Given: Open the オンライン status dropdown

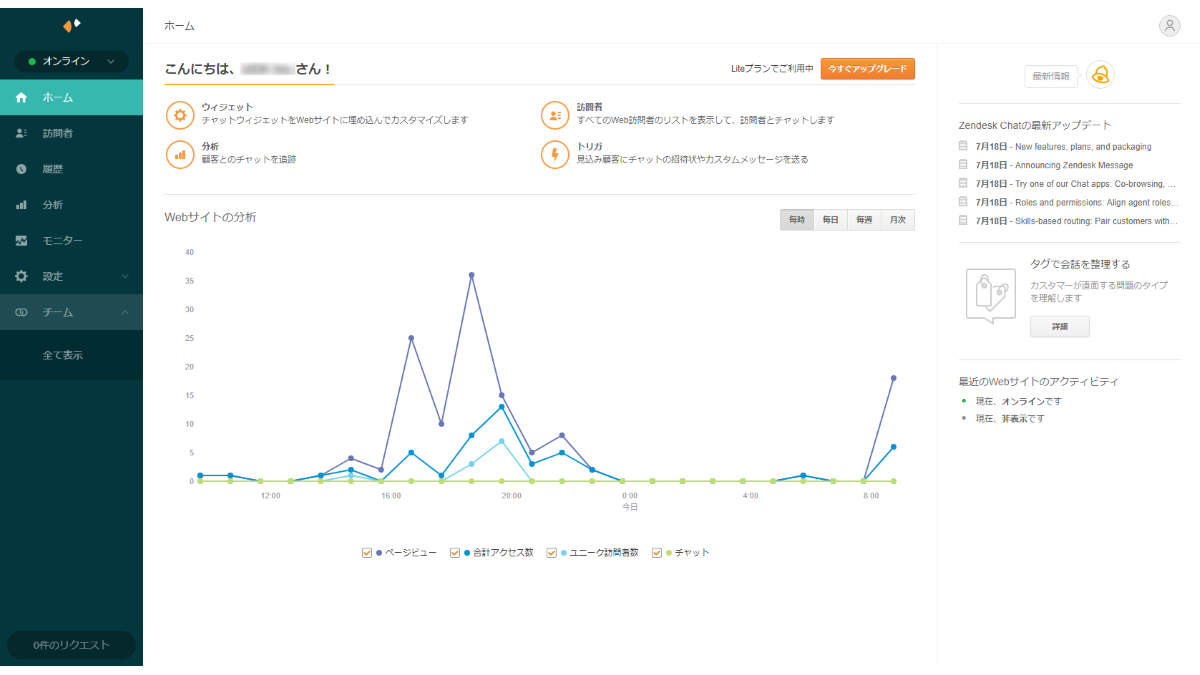Looking at the screenshot, I should (71, 62).
